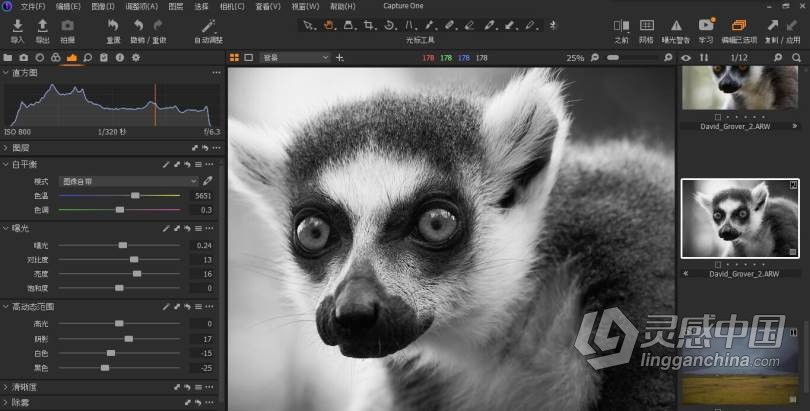The height and width of the screenshot is (411, 810).
Task: Toggle Edit Selected Variants orange icon
Action: 739,25
